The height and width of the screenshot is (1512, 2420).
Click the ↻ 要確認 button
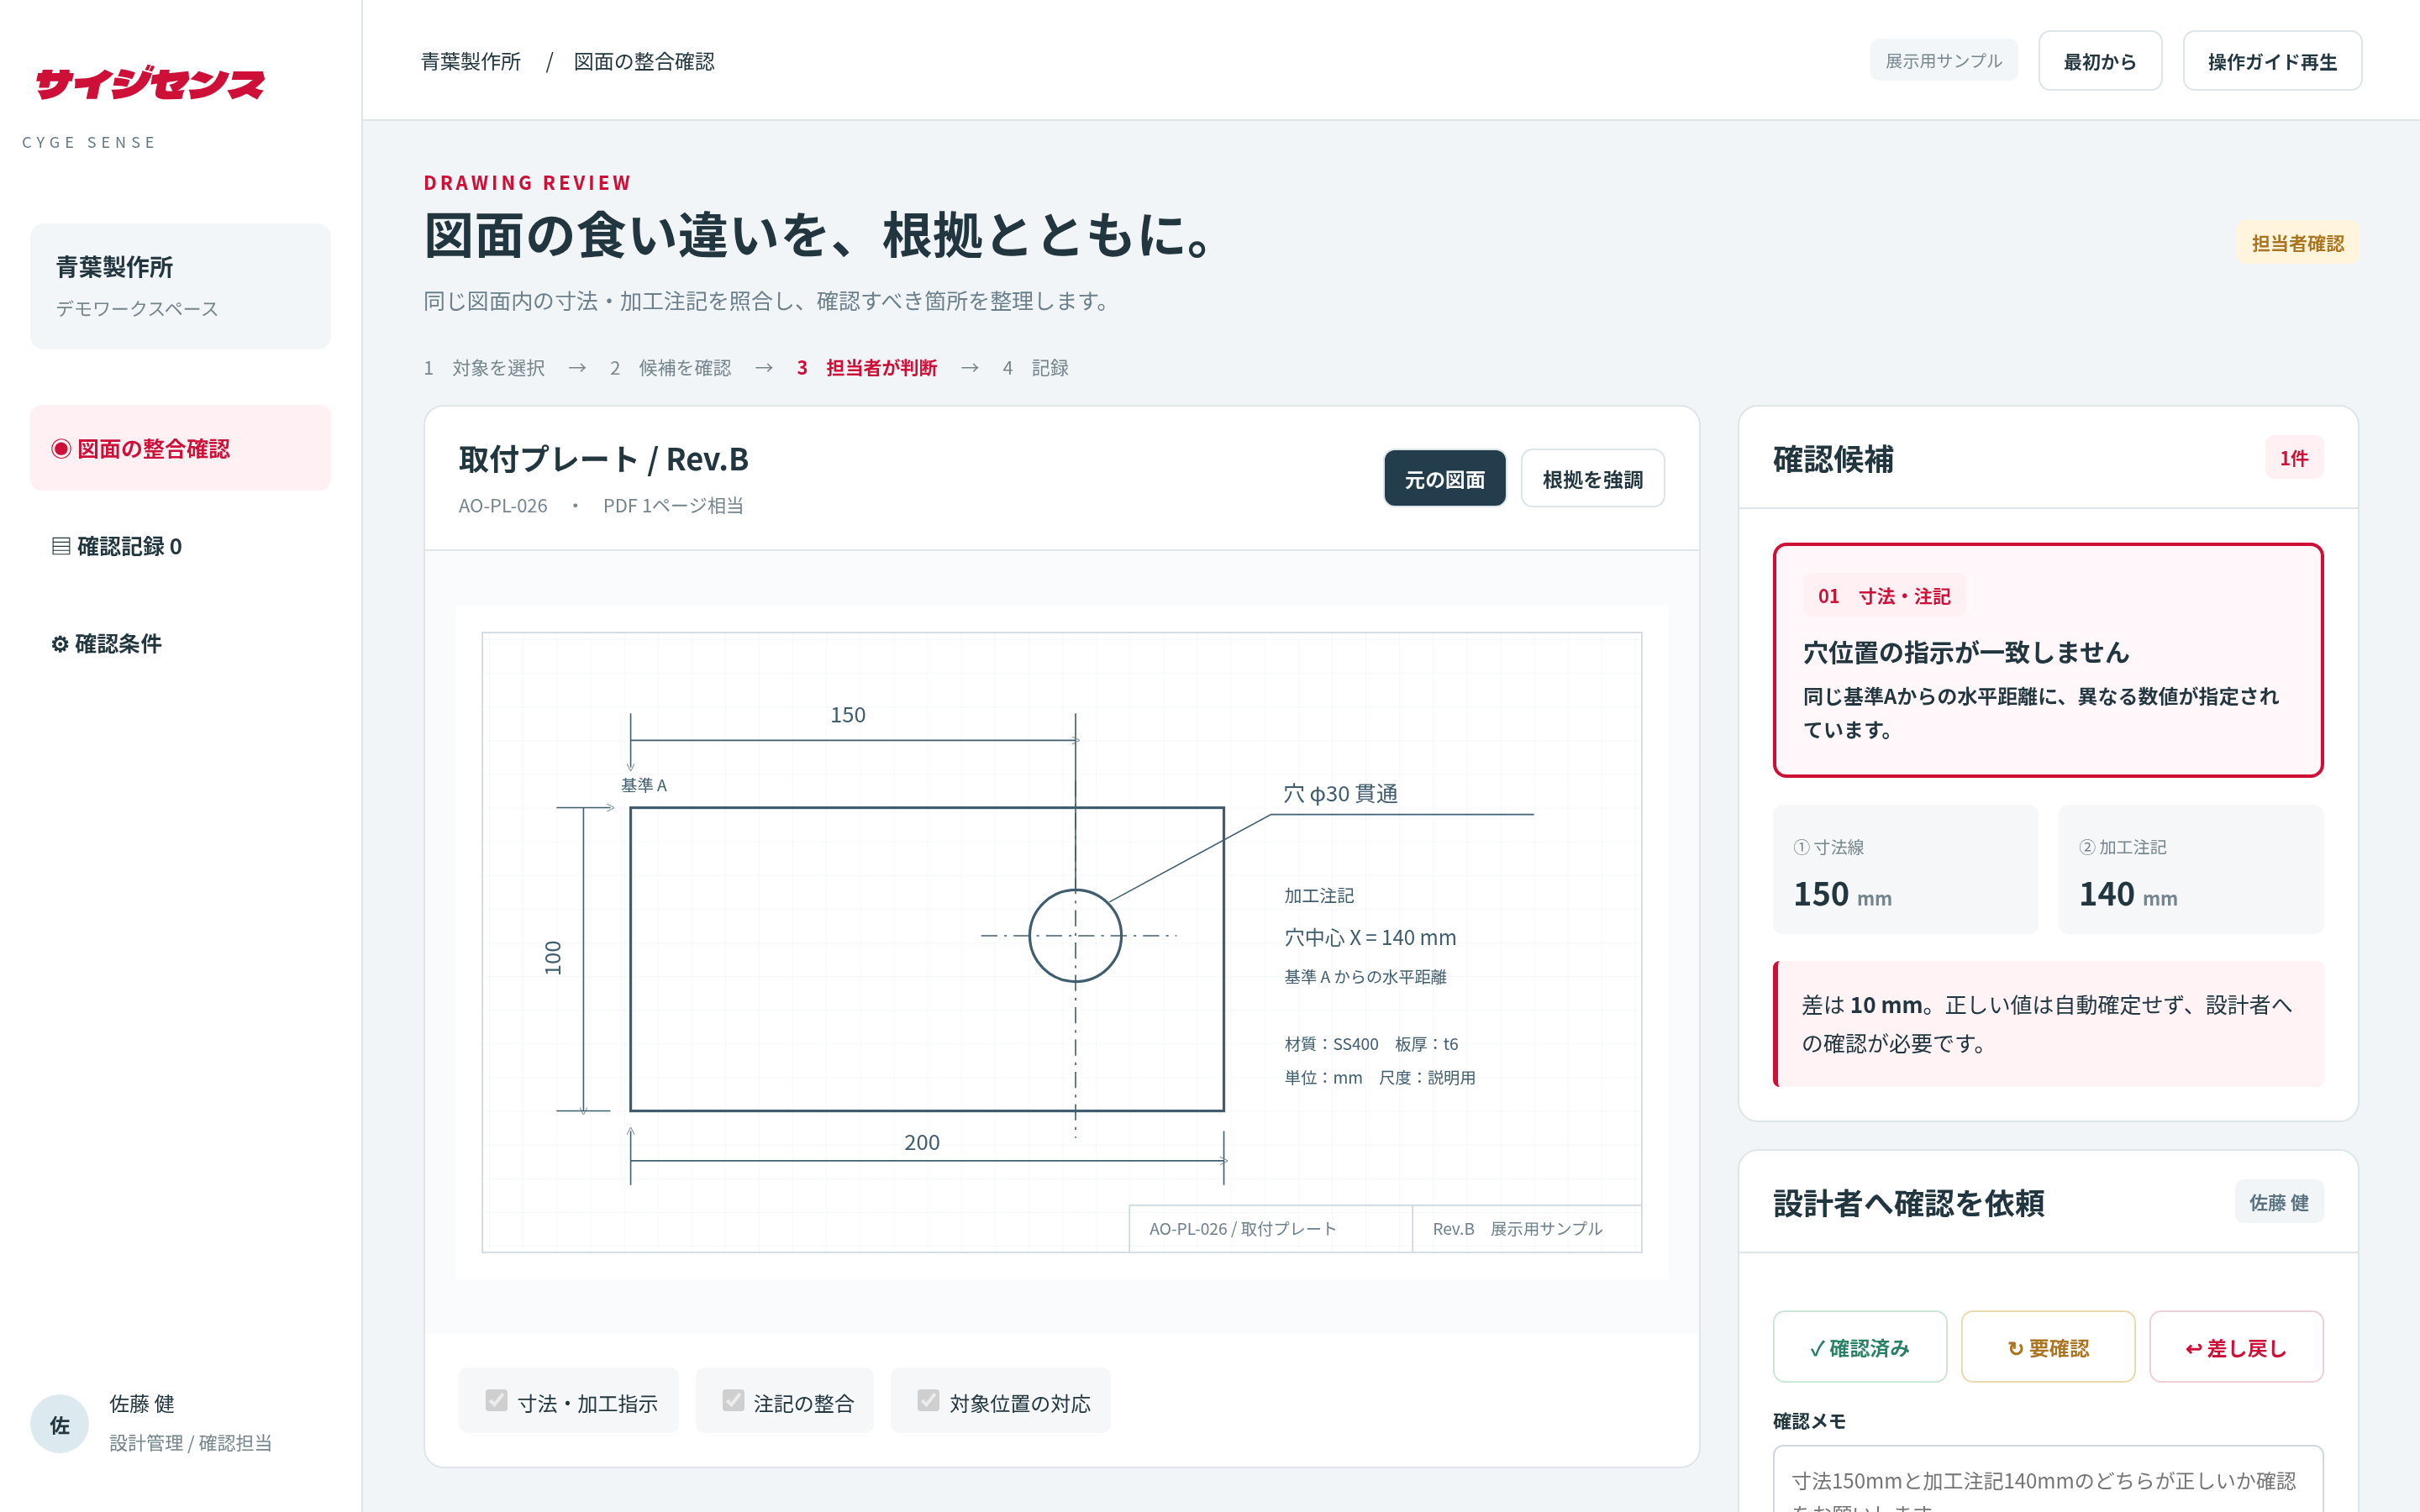(x=2048, y=1347)
